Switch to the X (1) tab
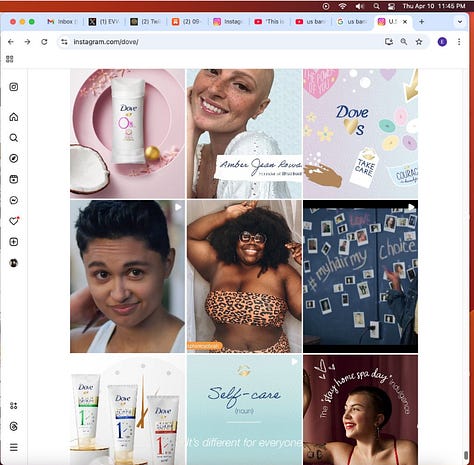 point(104,22)
